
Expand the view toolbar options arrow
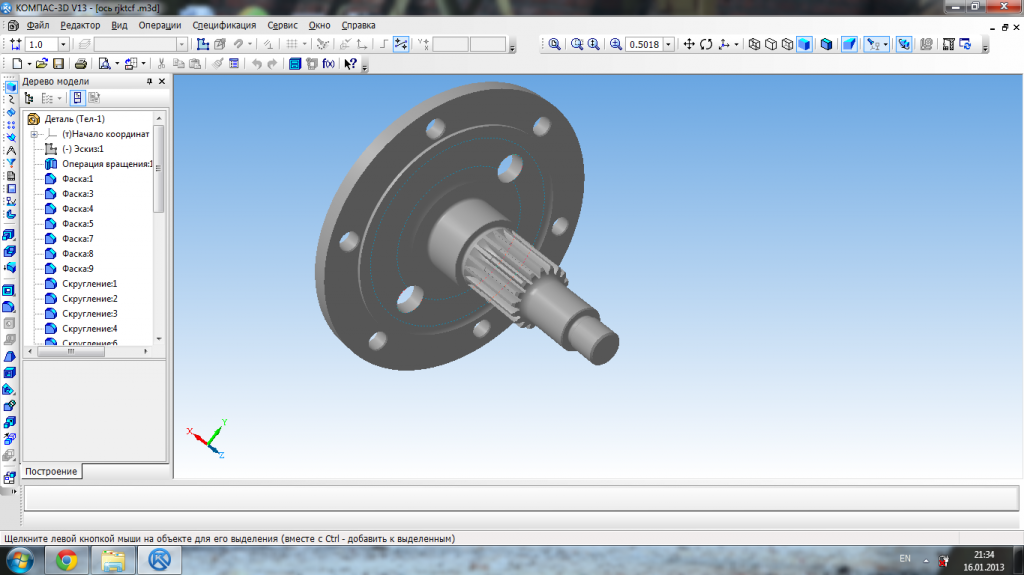click(x=985, y=47)
